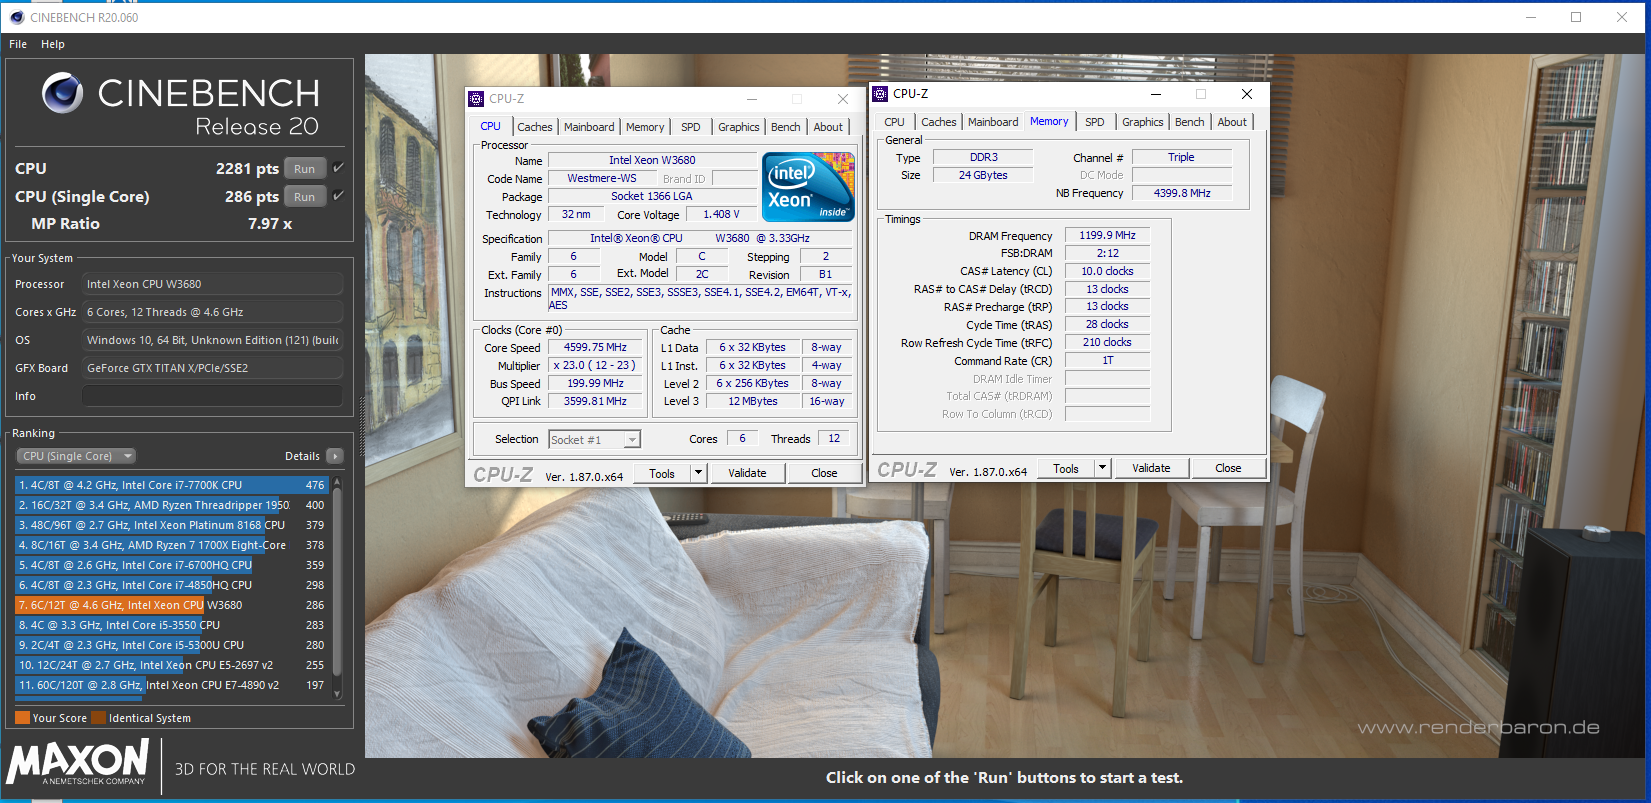Click the GFX Board field GeForce GTX TITAN X
This screenshot has width=1651, height=803.
click(x=212, y=368)
